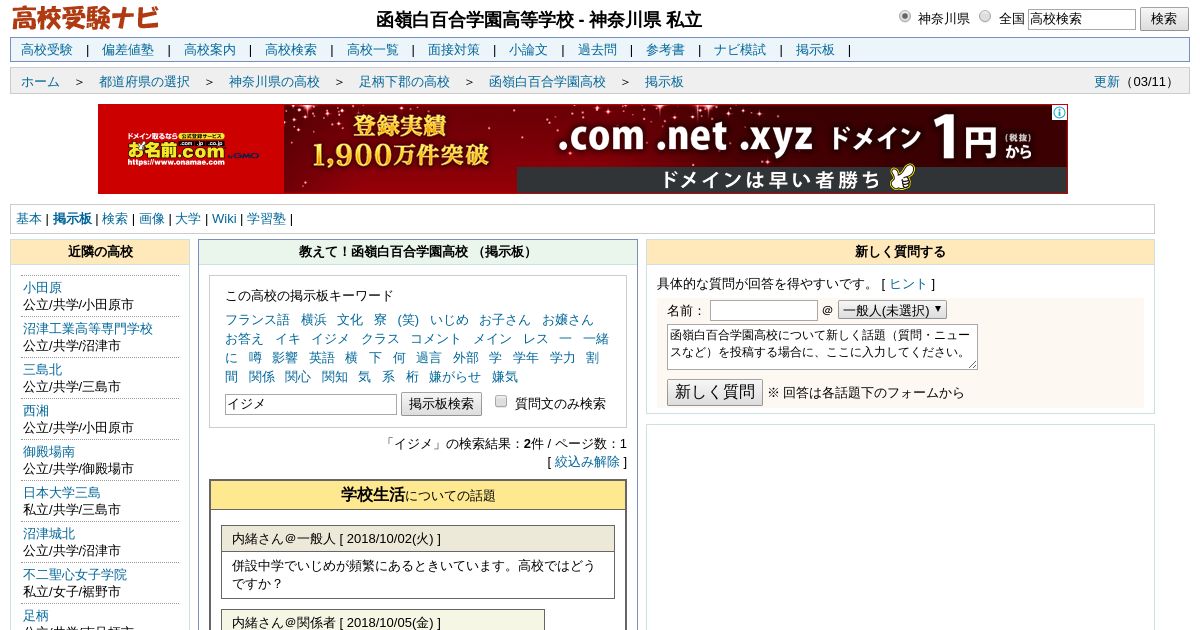Switch to the 基本 tab
This screenshot has width=1200, height=630.
(29, 219)
